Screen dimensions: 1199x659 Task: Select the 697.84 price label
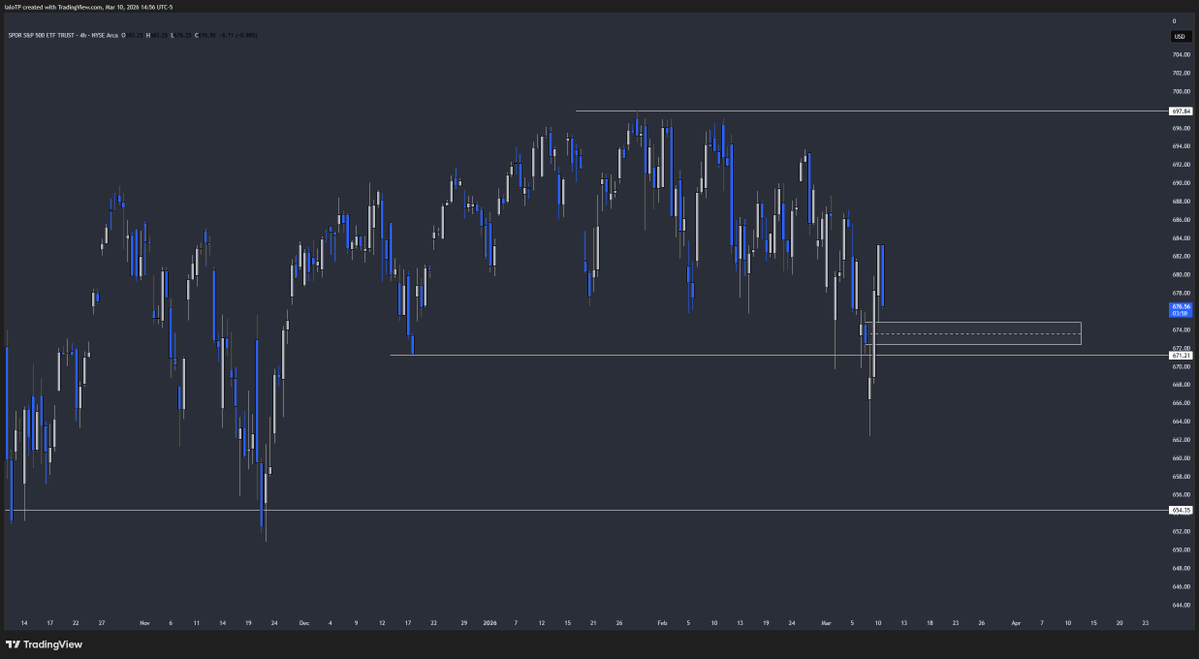(x=1181, y=111)
